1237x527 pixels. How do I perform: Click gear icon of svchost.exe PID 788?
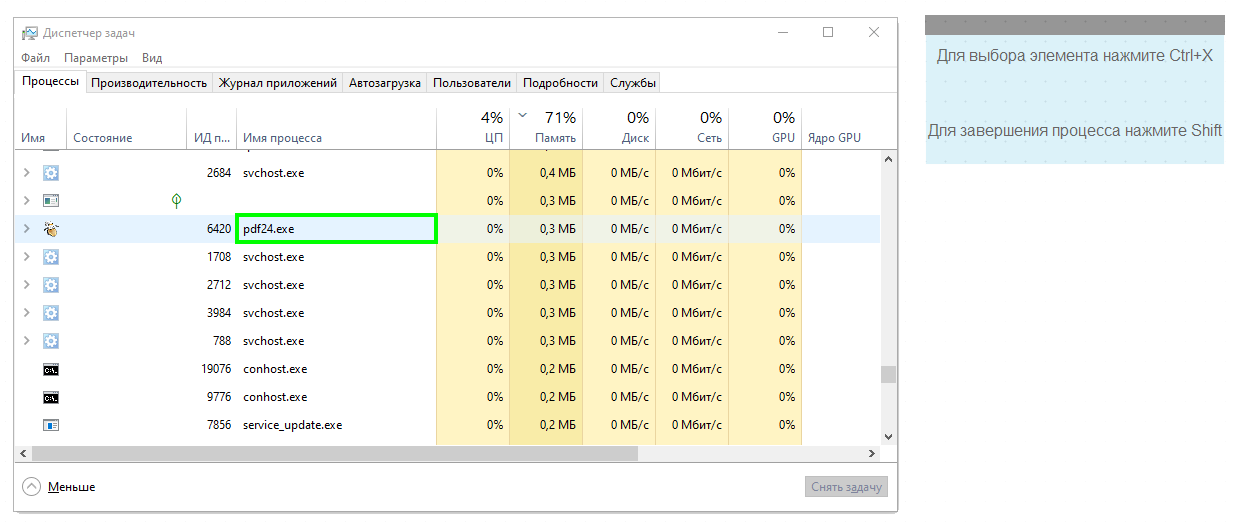(x=51, y=341)
